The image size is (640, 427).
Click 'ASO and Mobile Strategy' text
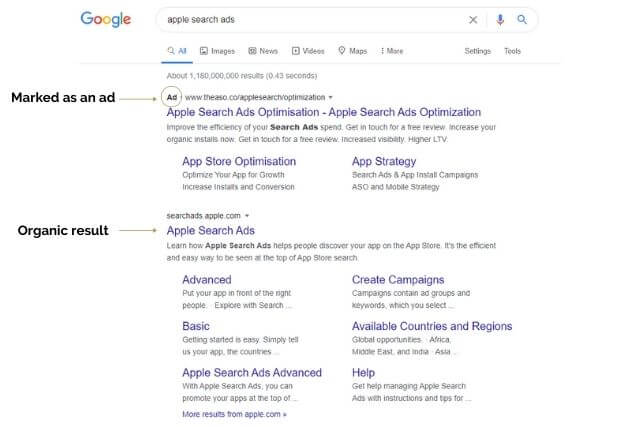click(x=396, y=187)
